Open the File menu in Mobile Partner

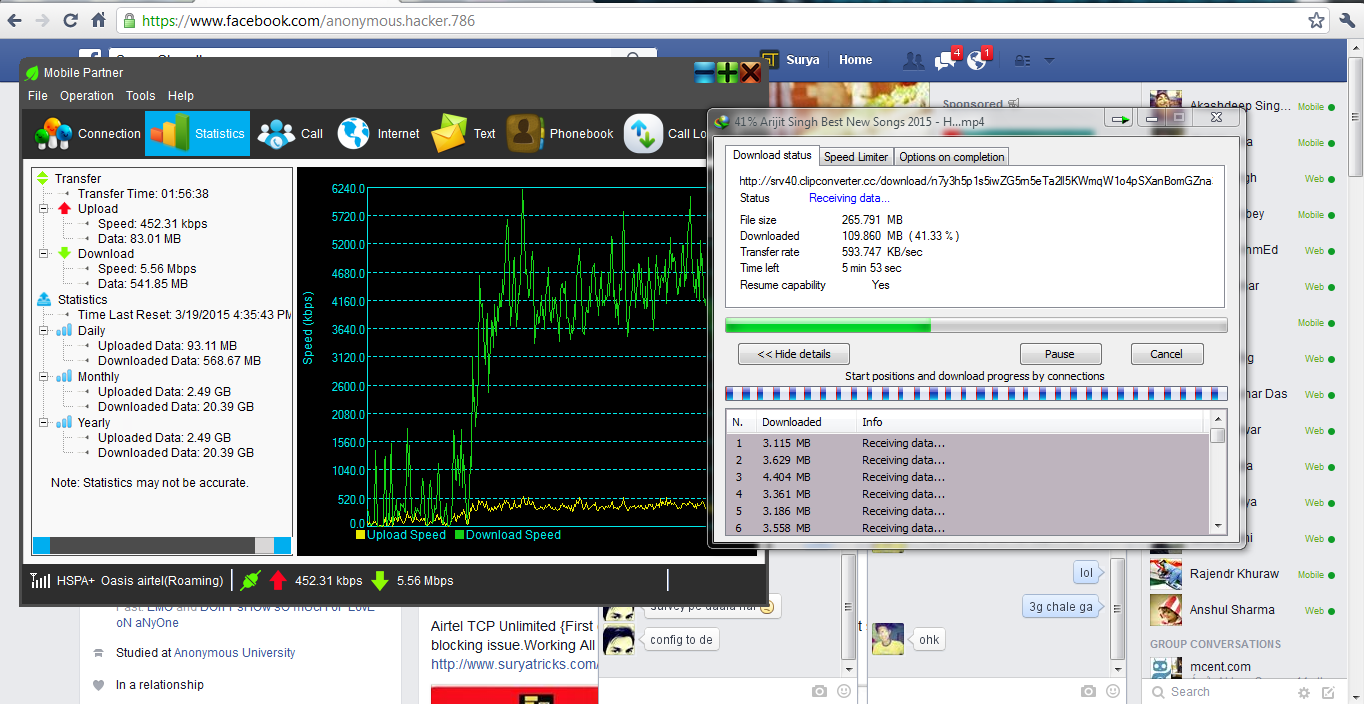38,96
